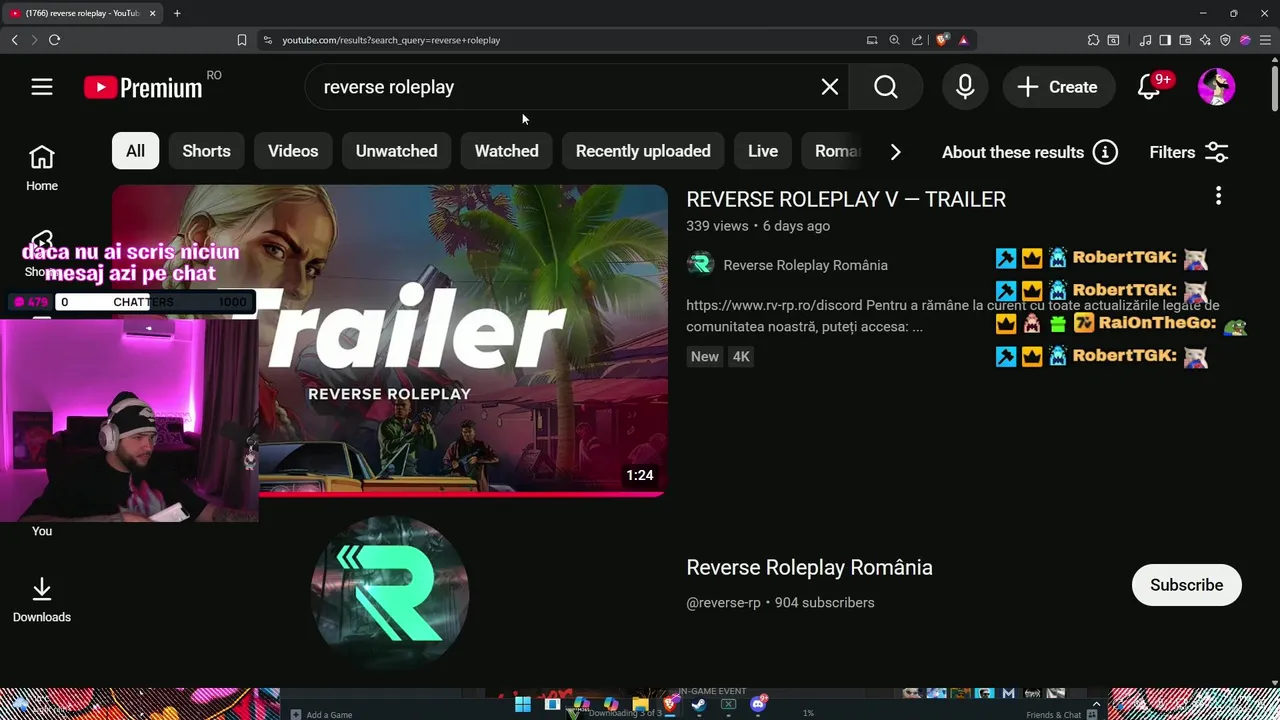Click the New badge
This screenshot has width=1280, height=720.
click(705, 356)
